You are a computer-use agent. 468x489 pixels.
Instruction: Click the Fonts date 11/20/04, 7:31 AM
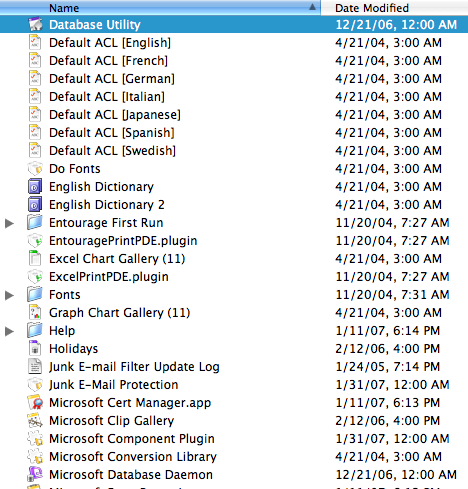(x=392, y=295)
